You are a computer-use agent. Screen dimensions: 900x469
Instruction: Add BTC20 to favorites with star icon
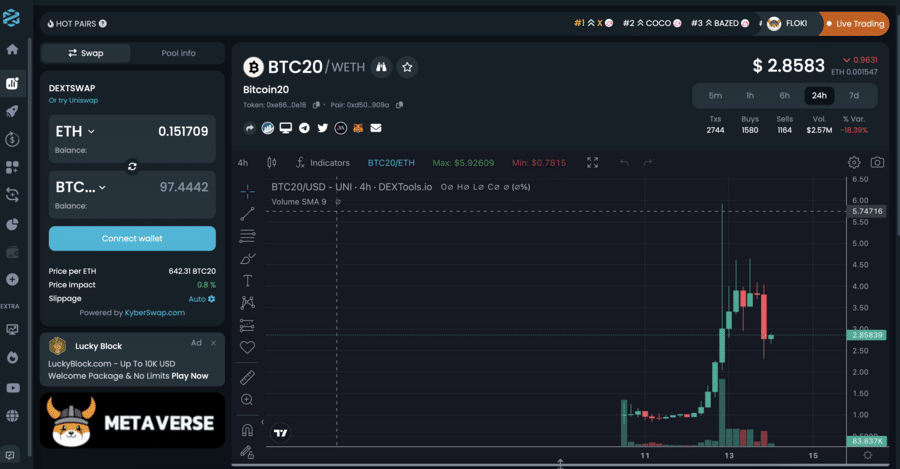click(x=407, y=67)
